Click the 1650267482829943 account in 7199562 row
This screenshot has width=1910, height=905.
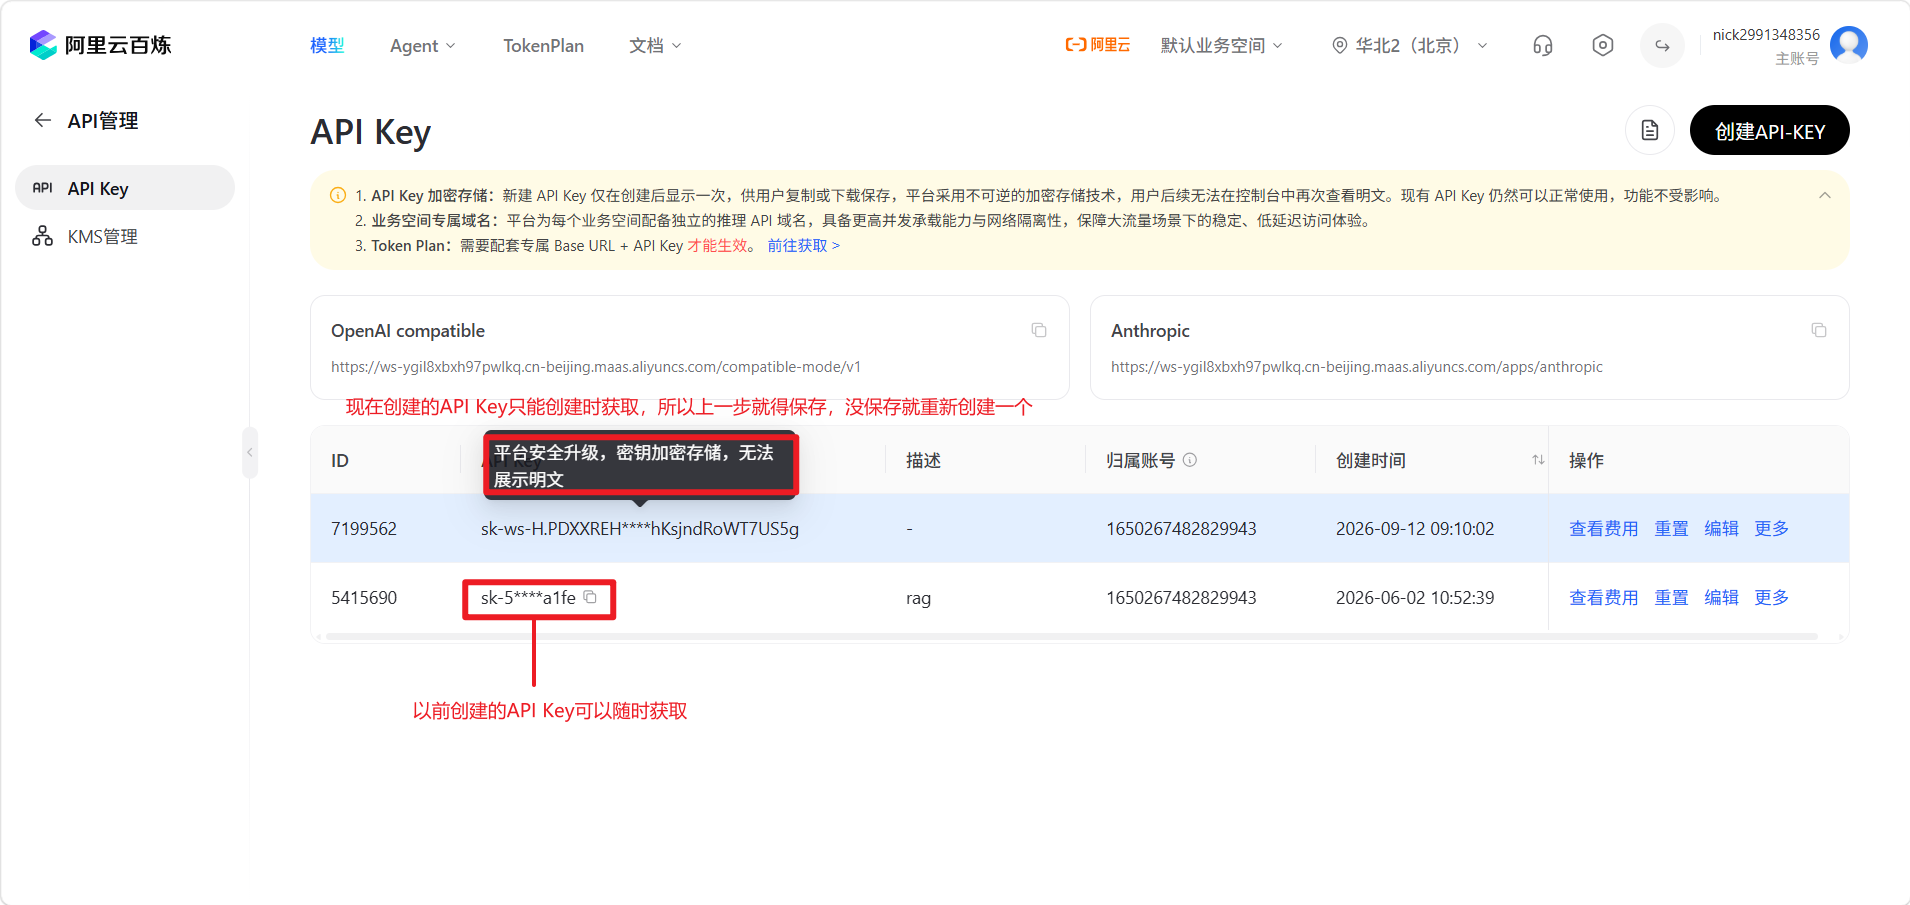1181,528
